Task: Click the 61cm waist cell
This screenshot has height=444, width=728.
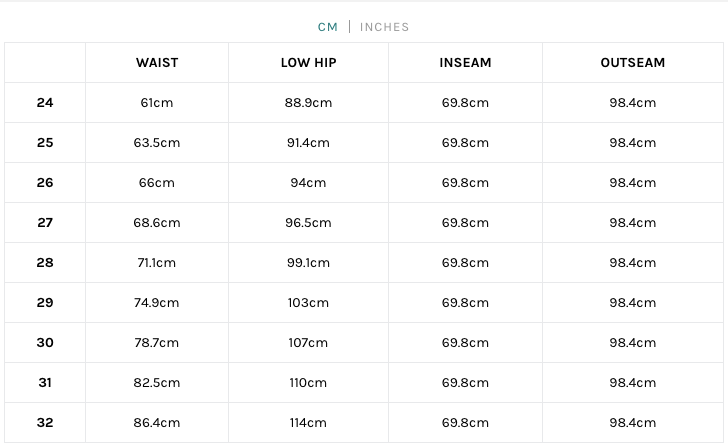Action: point(157,103)
